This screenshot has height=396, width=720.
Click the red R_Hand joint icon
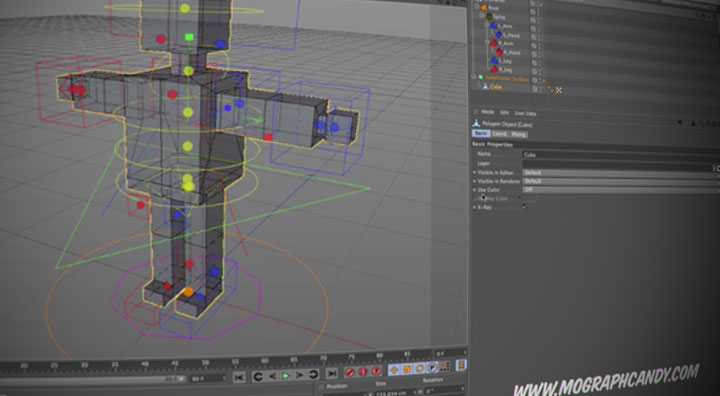[x=499, y=52]
